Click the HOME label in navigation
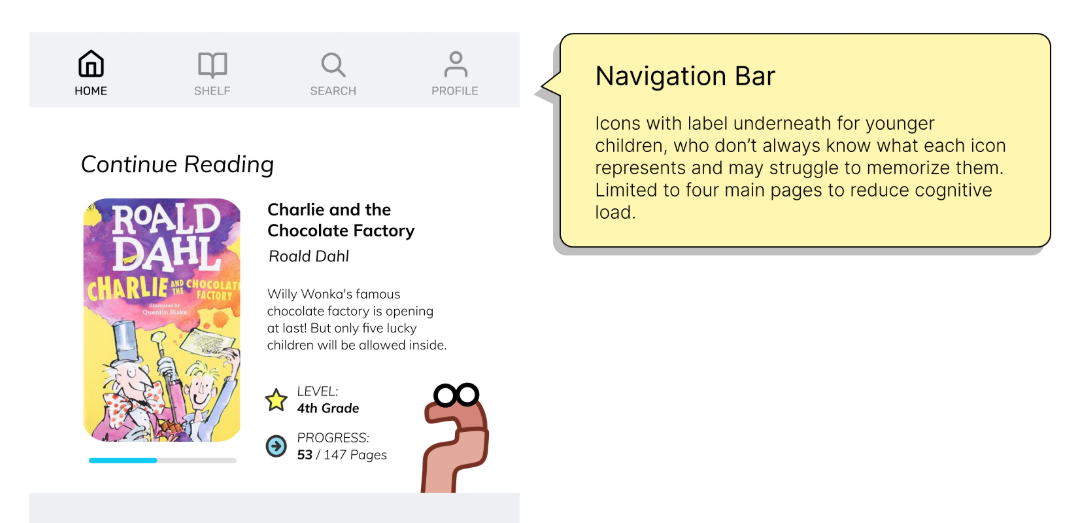 coord(91,91)
